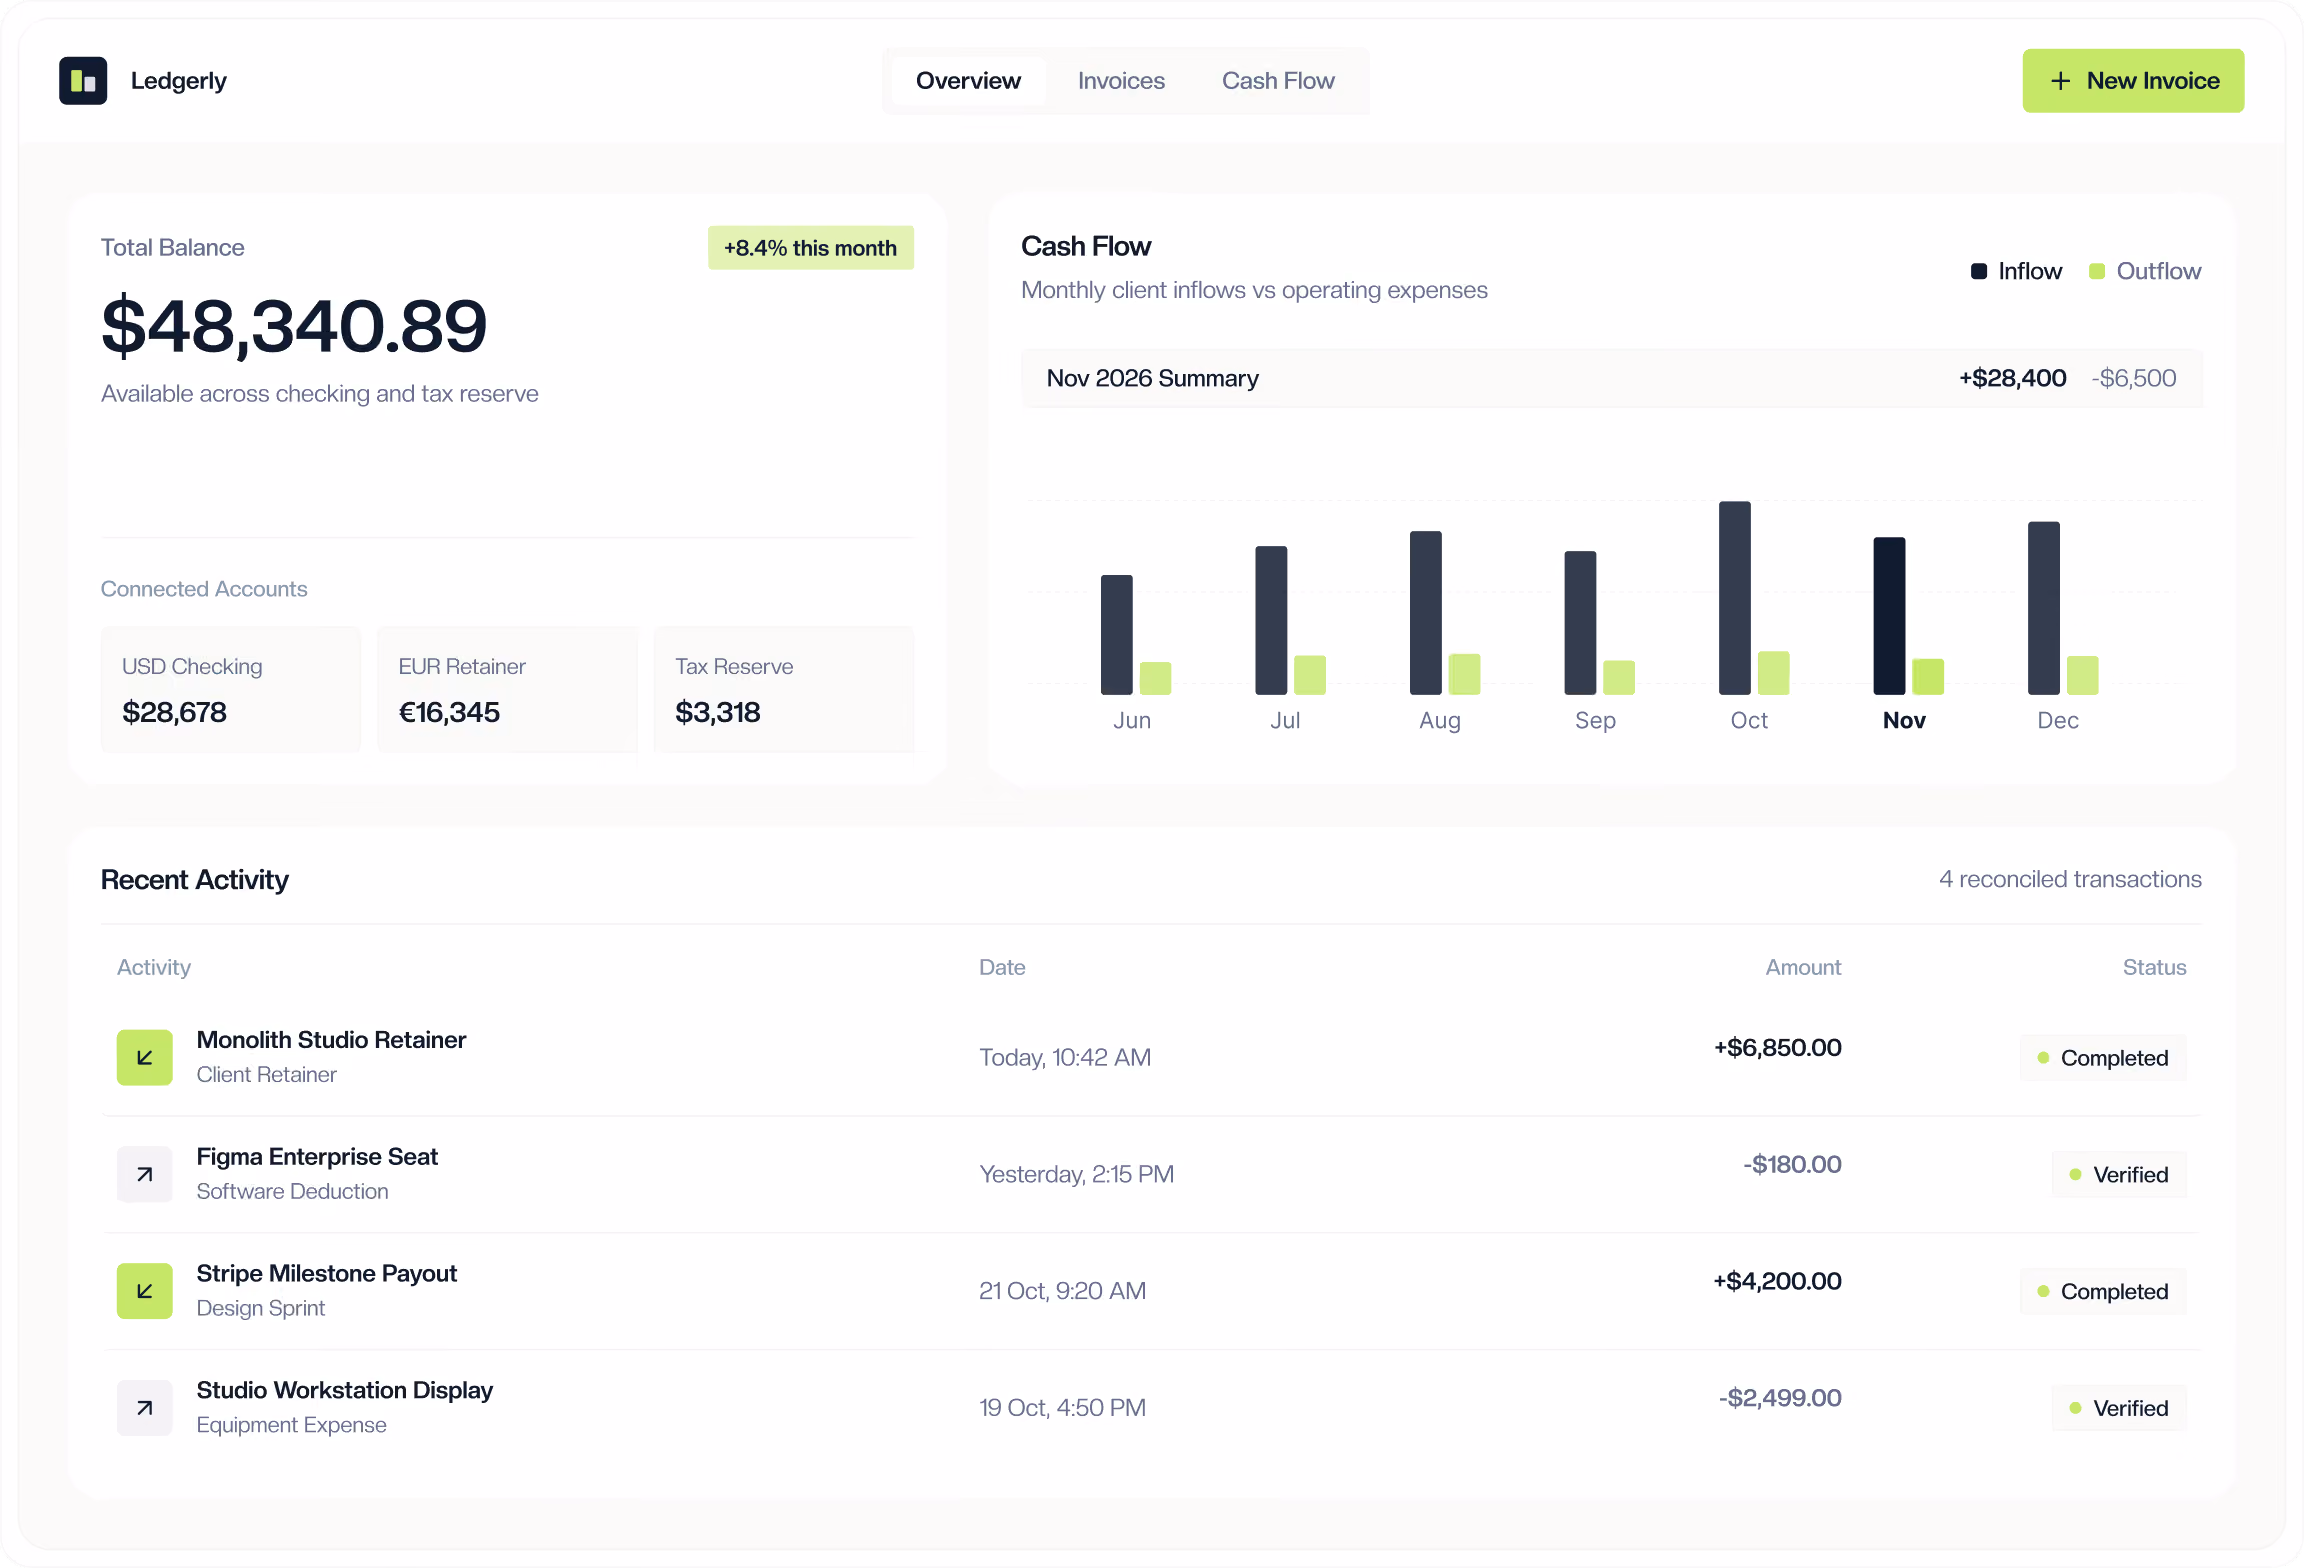Viewport: 2304px width, 1568px height.
Task: Open the Tax Reserve account card
Action: (x=784, y=690)
